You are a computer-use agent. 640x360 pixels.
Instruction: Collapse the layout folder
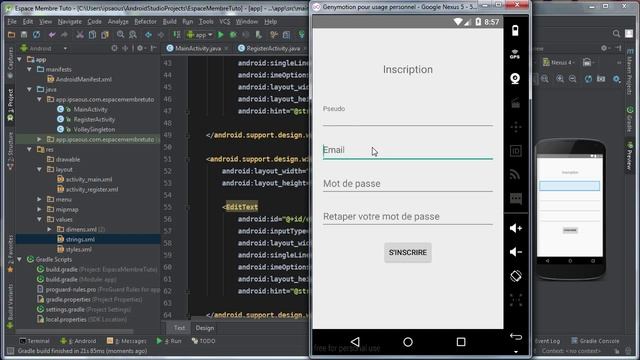39,169
